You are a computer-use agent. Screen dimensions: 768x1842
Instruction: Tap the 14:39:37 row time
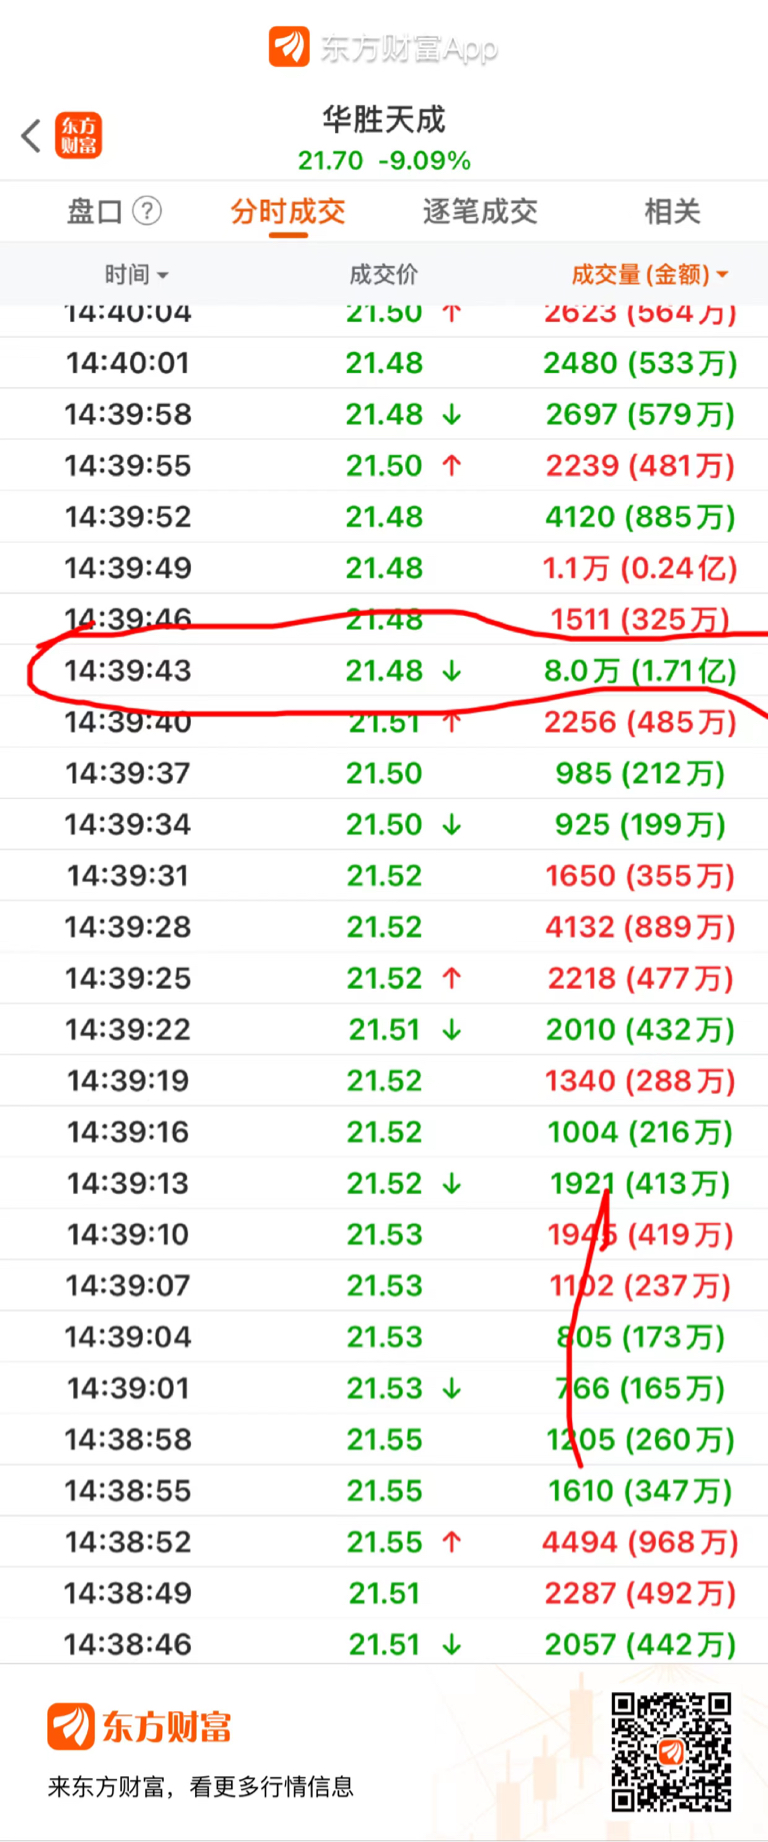[128, 773]
